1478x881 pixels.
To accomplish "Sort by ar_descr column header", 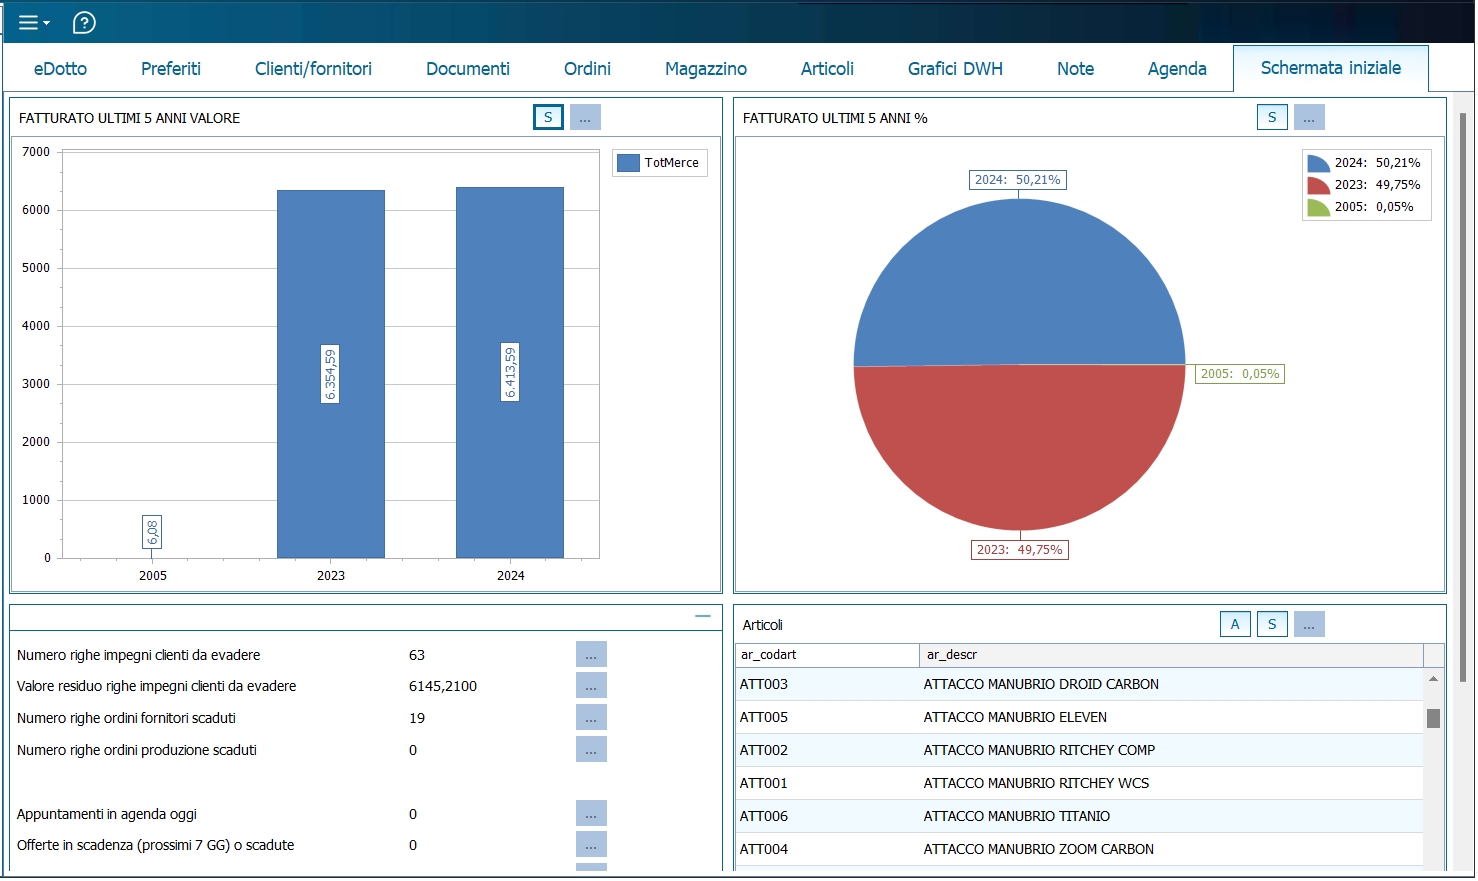I will coord(1170,655).
